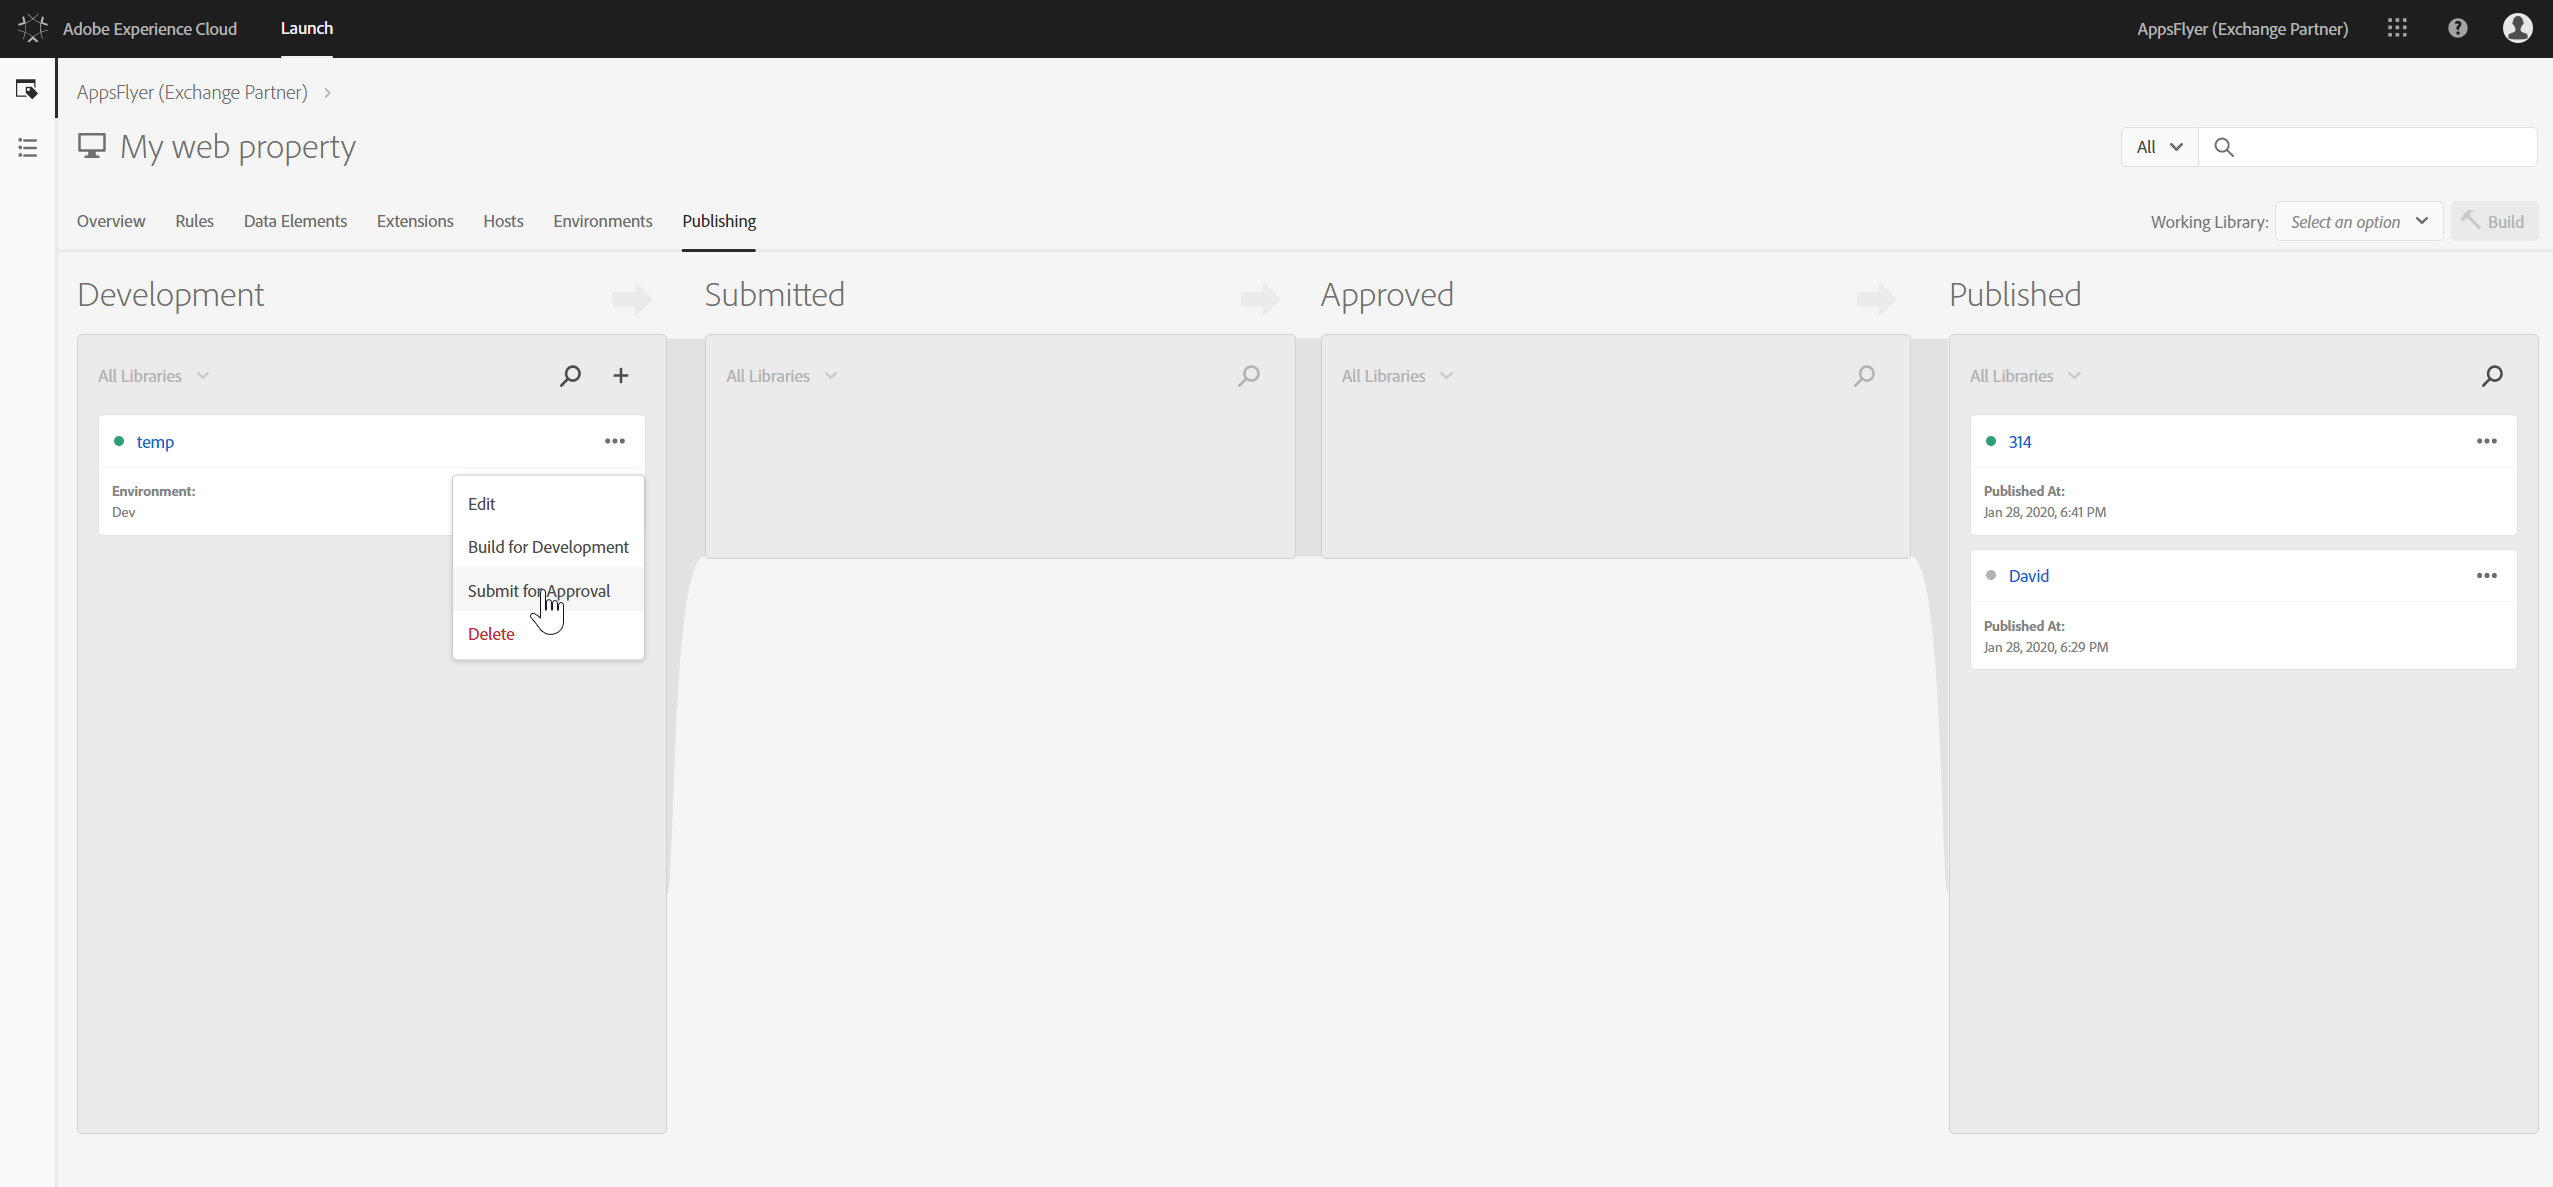Expand the Working Library select dropdown
Image resolution: width=2553 pixels, height=1187 pixels.
[2358, 222]
